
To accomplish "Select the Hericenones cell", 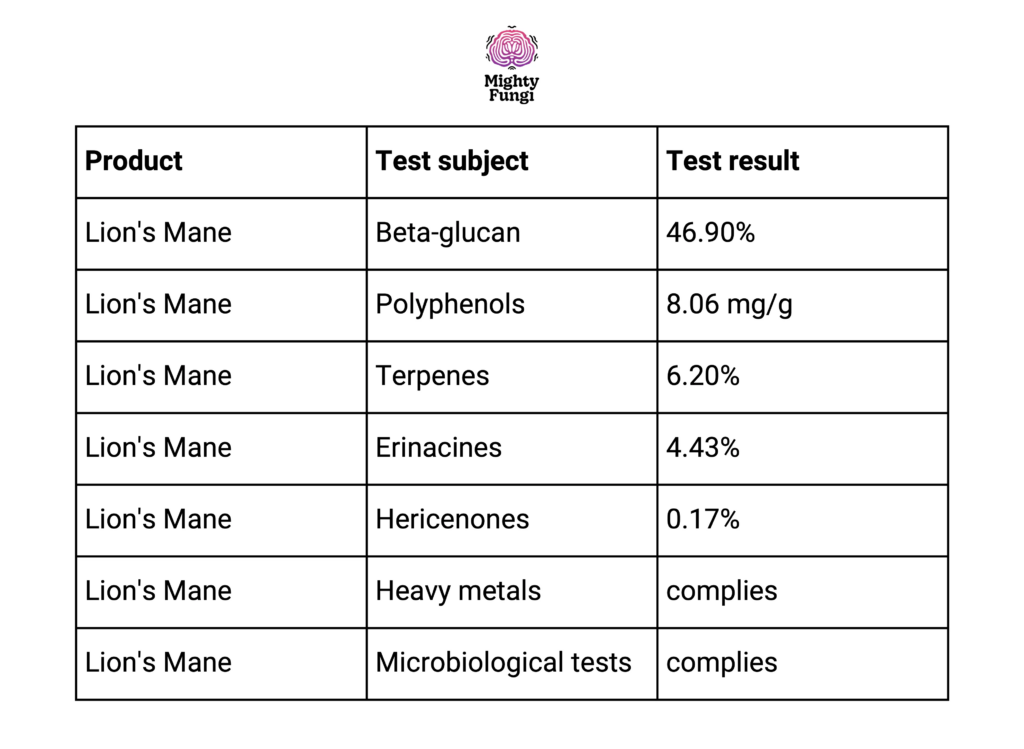I will tap(512, 520).
